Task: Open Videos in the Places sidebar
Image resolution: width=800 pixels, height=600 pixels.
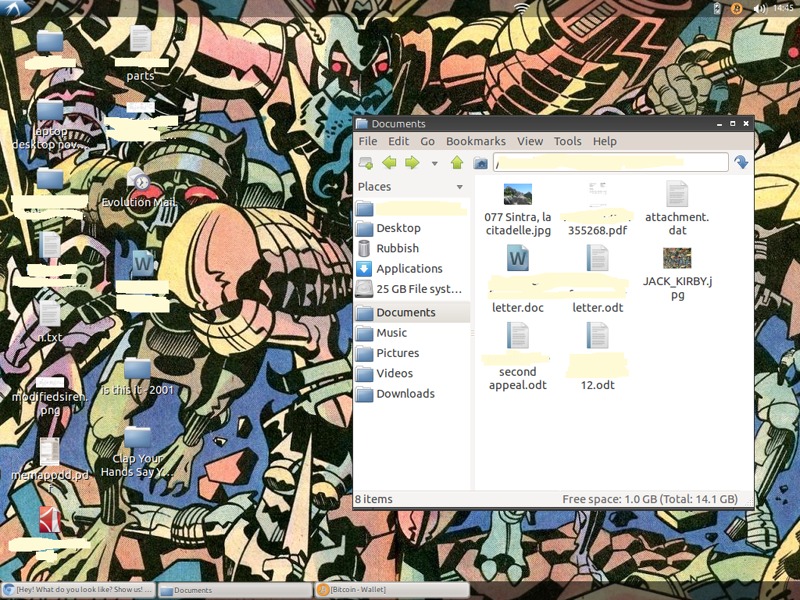Action: tap(412, 373)
